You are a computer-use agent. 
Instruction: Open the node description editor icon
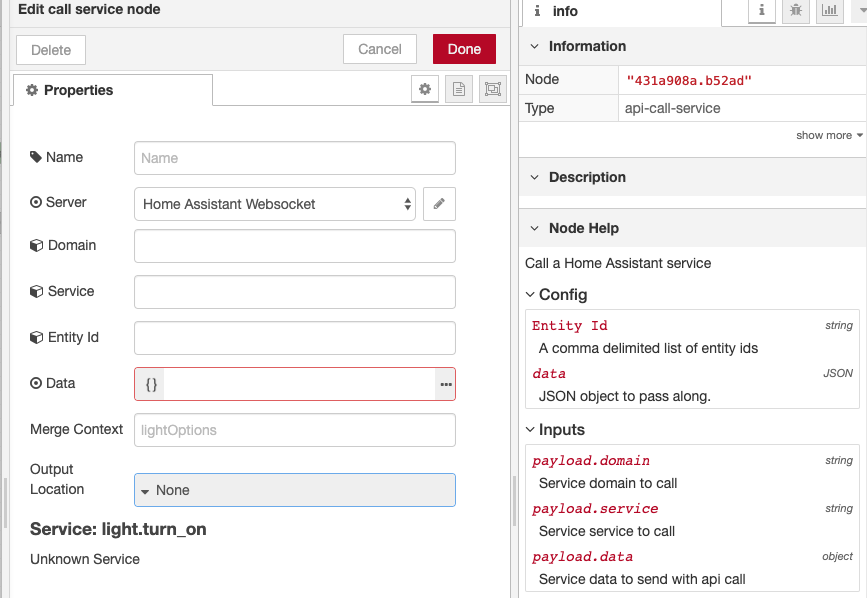tap(458, 88)
